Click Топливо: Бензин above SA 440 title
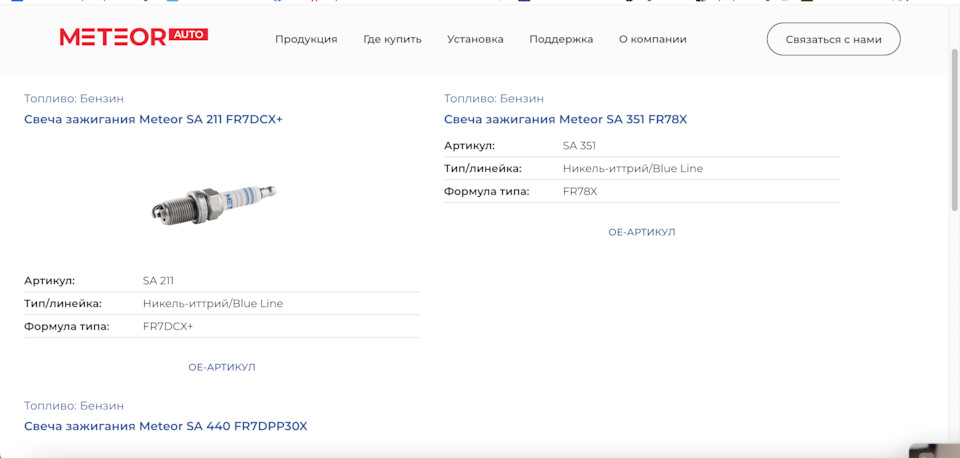Screen dimensions: 960x458 click(74, 406)
